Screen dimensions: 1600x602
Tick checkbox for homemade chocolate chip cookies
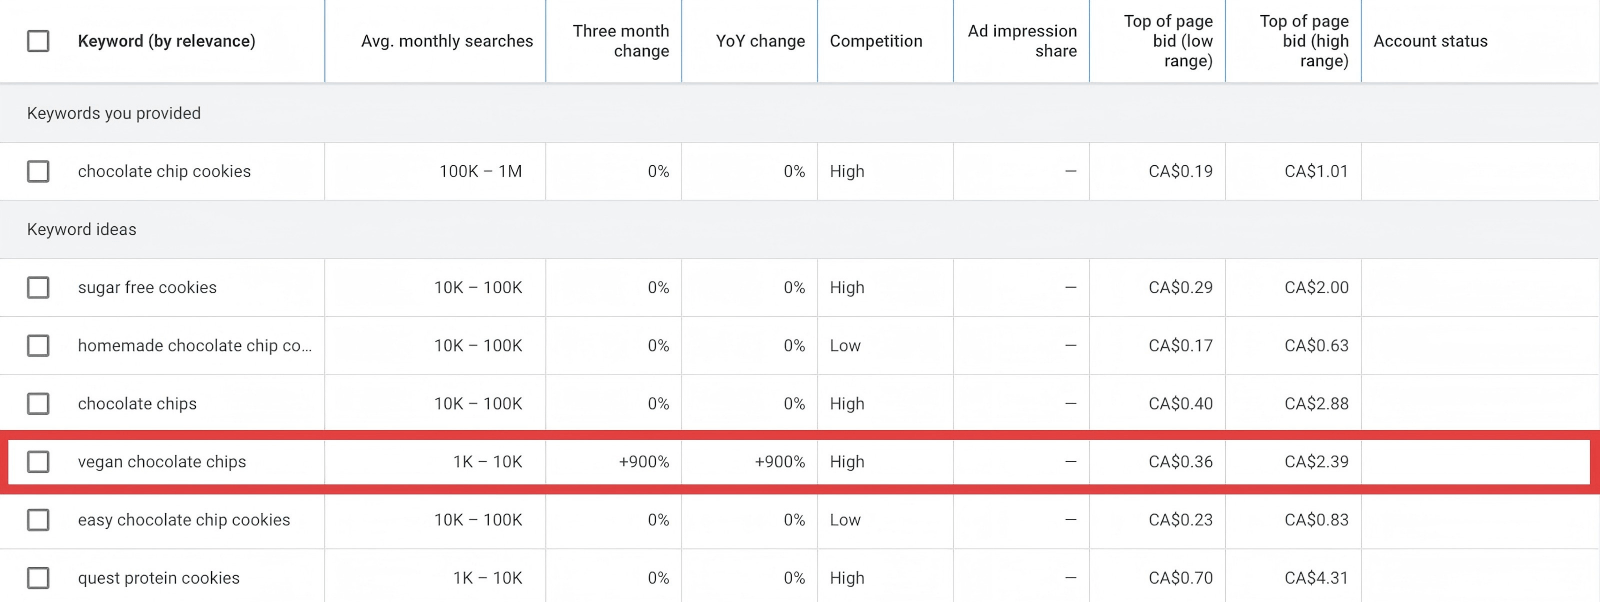(38, 345)
